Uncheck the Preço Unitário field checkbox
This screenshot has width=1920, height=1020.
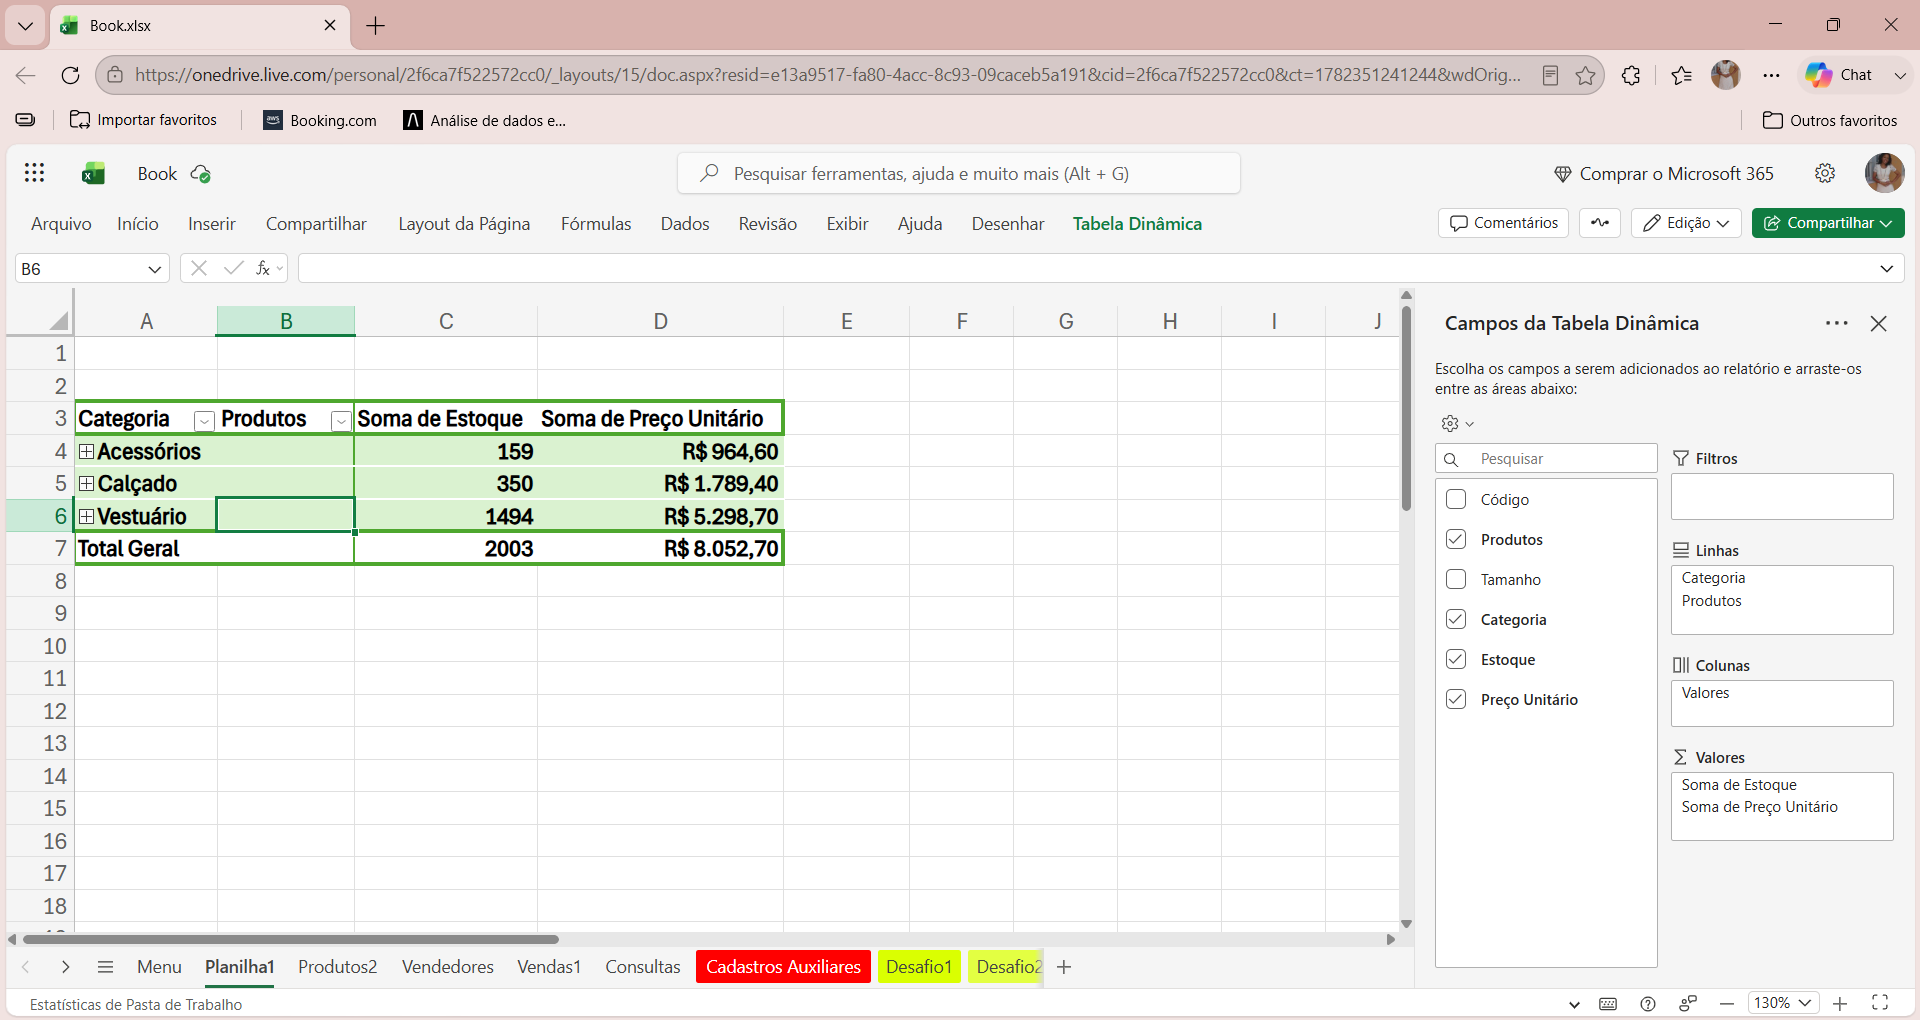coord(1456,699)
